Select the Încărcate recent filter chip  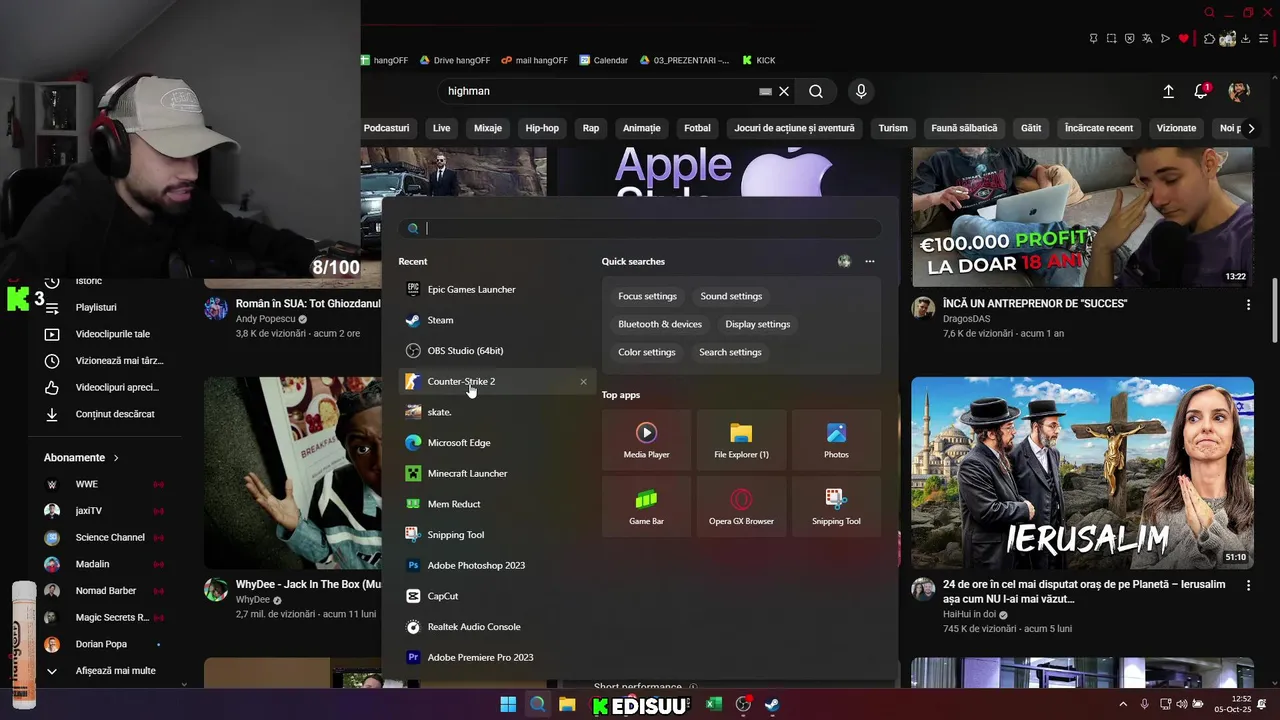[x=1099, y=128]
